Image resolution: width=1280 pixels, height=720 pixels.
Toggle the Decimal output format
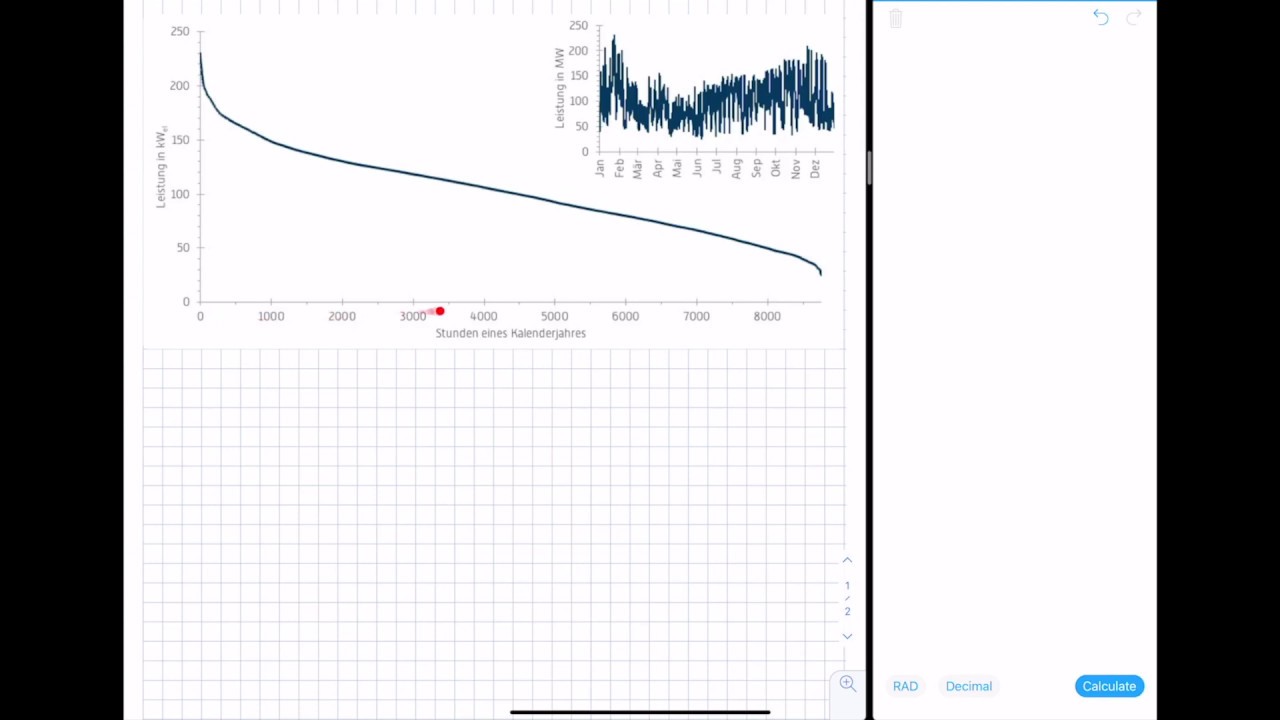coord(969,686)
